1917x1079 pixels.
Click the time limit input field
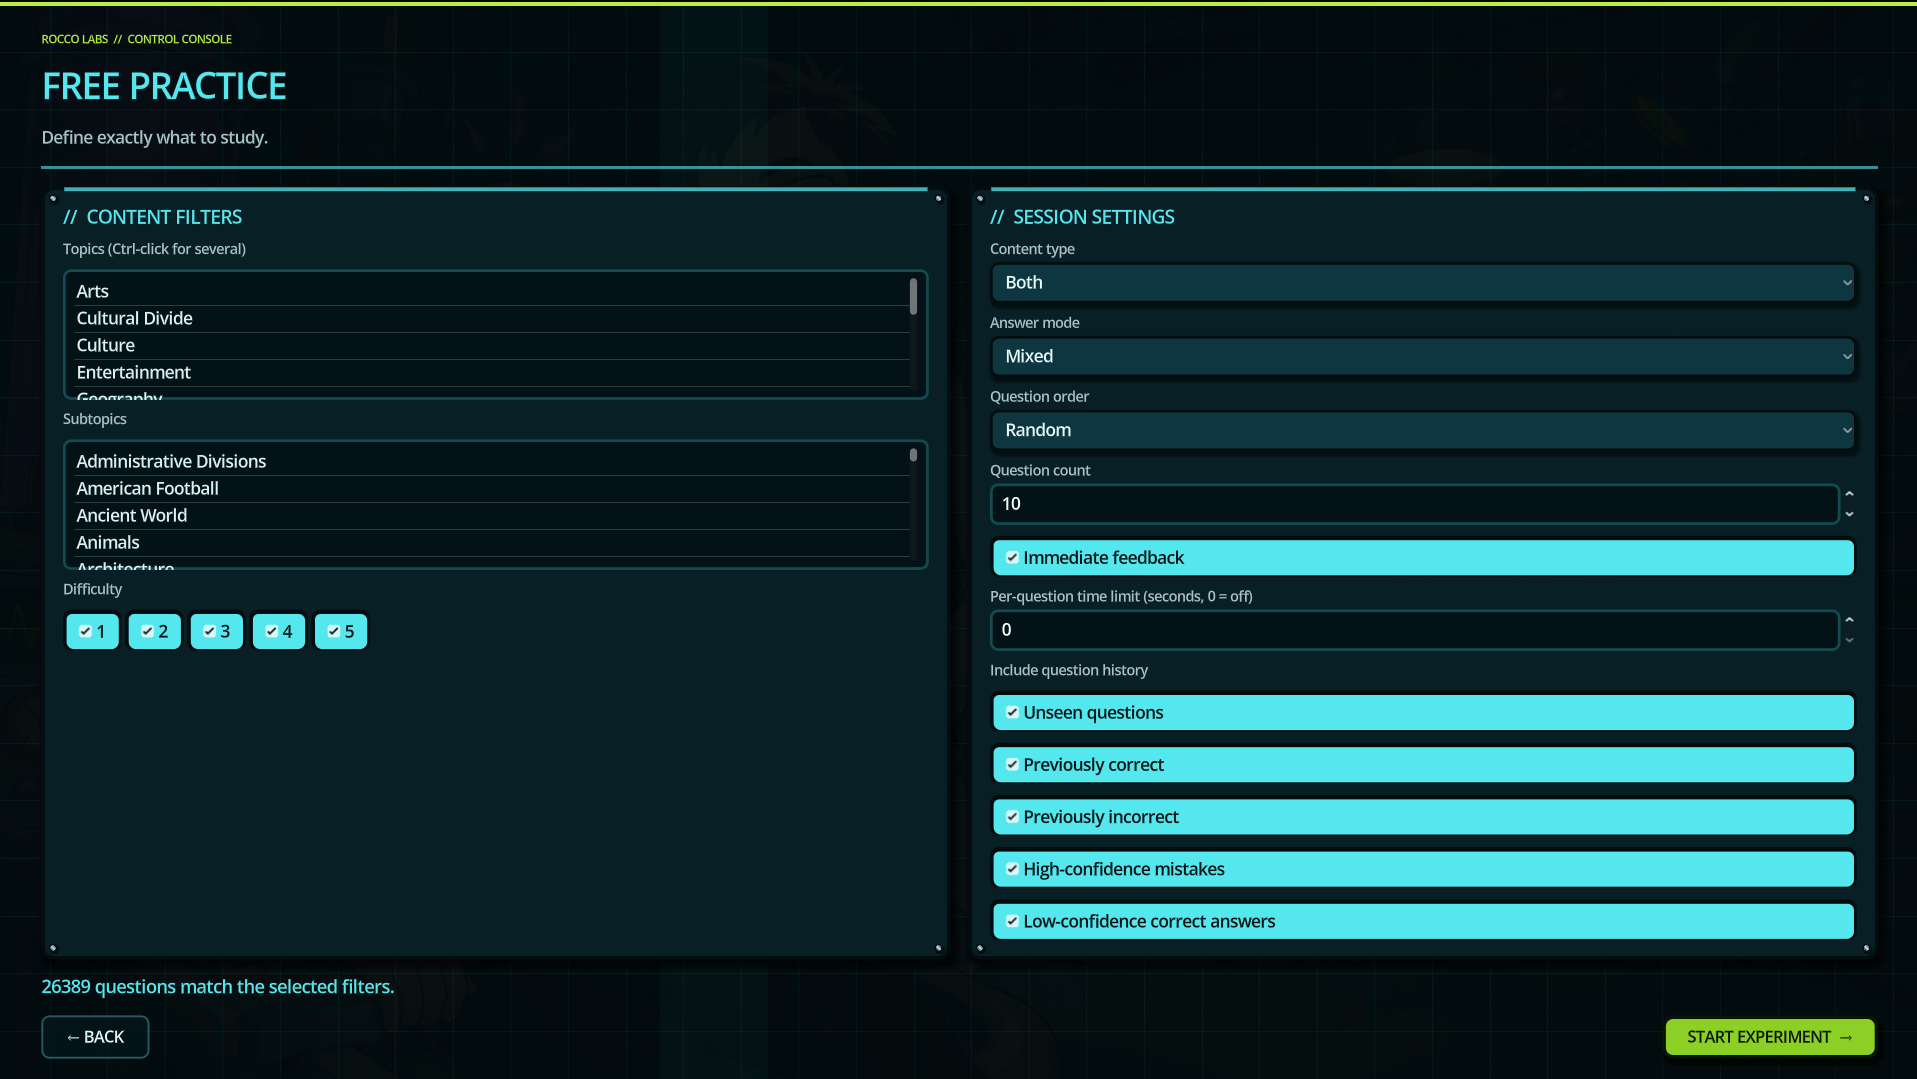[x=1414, y=630]
